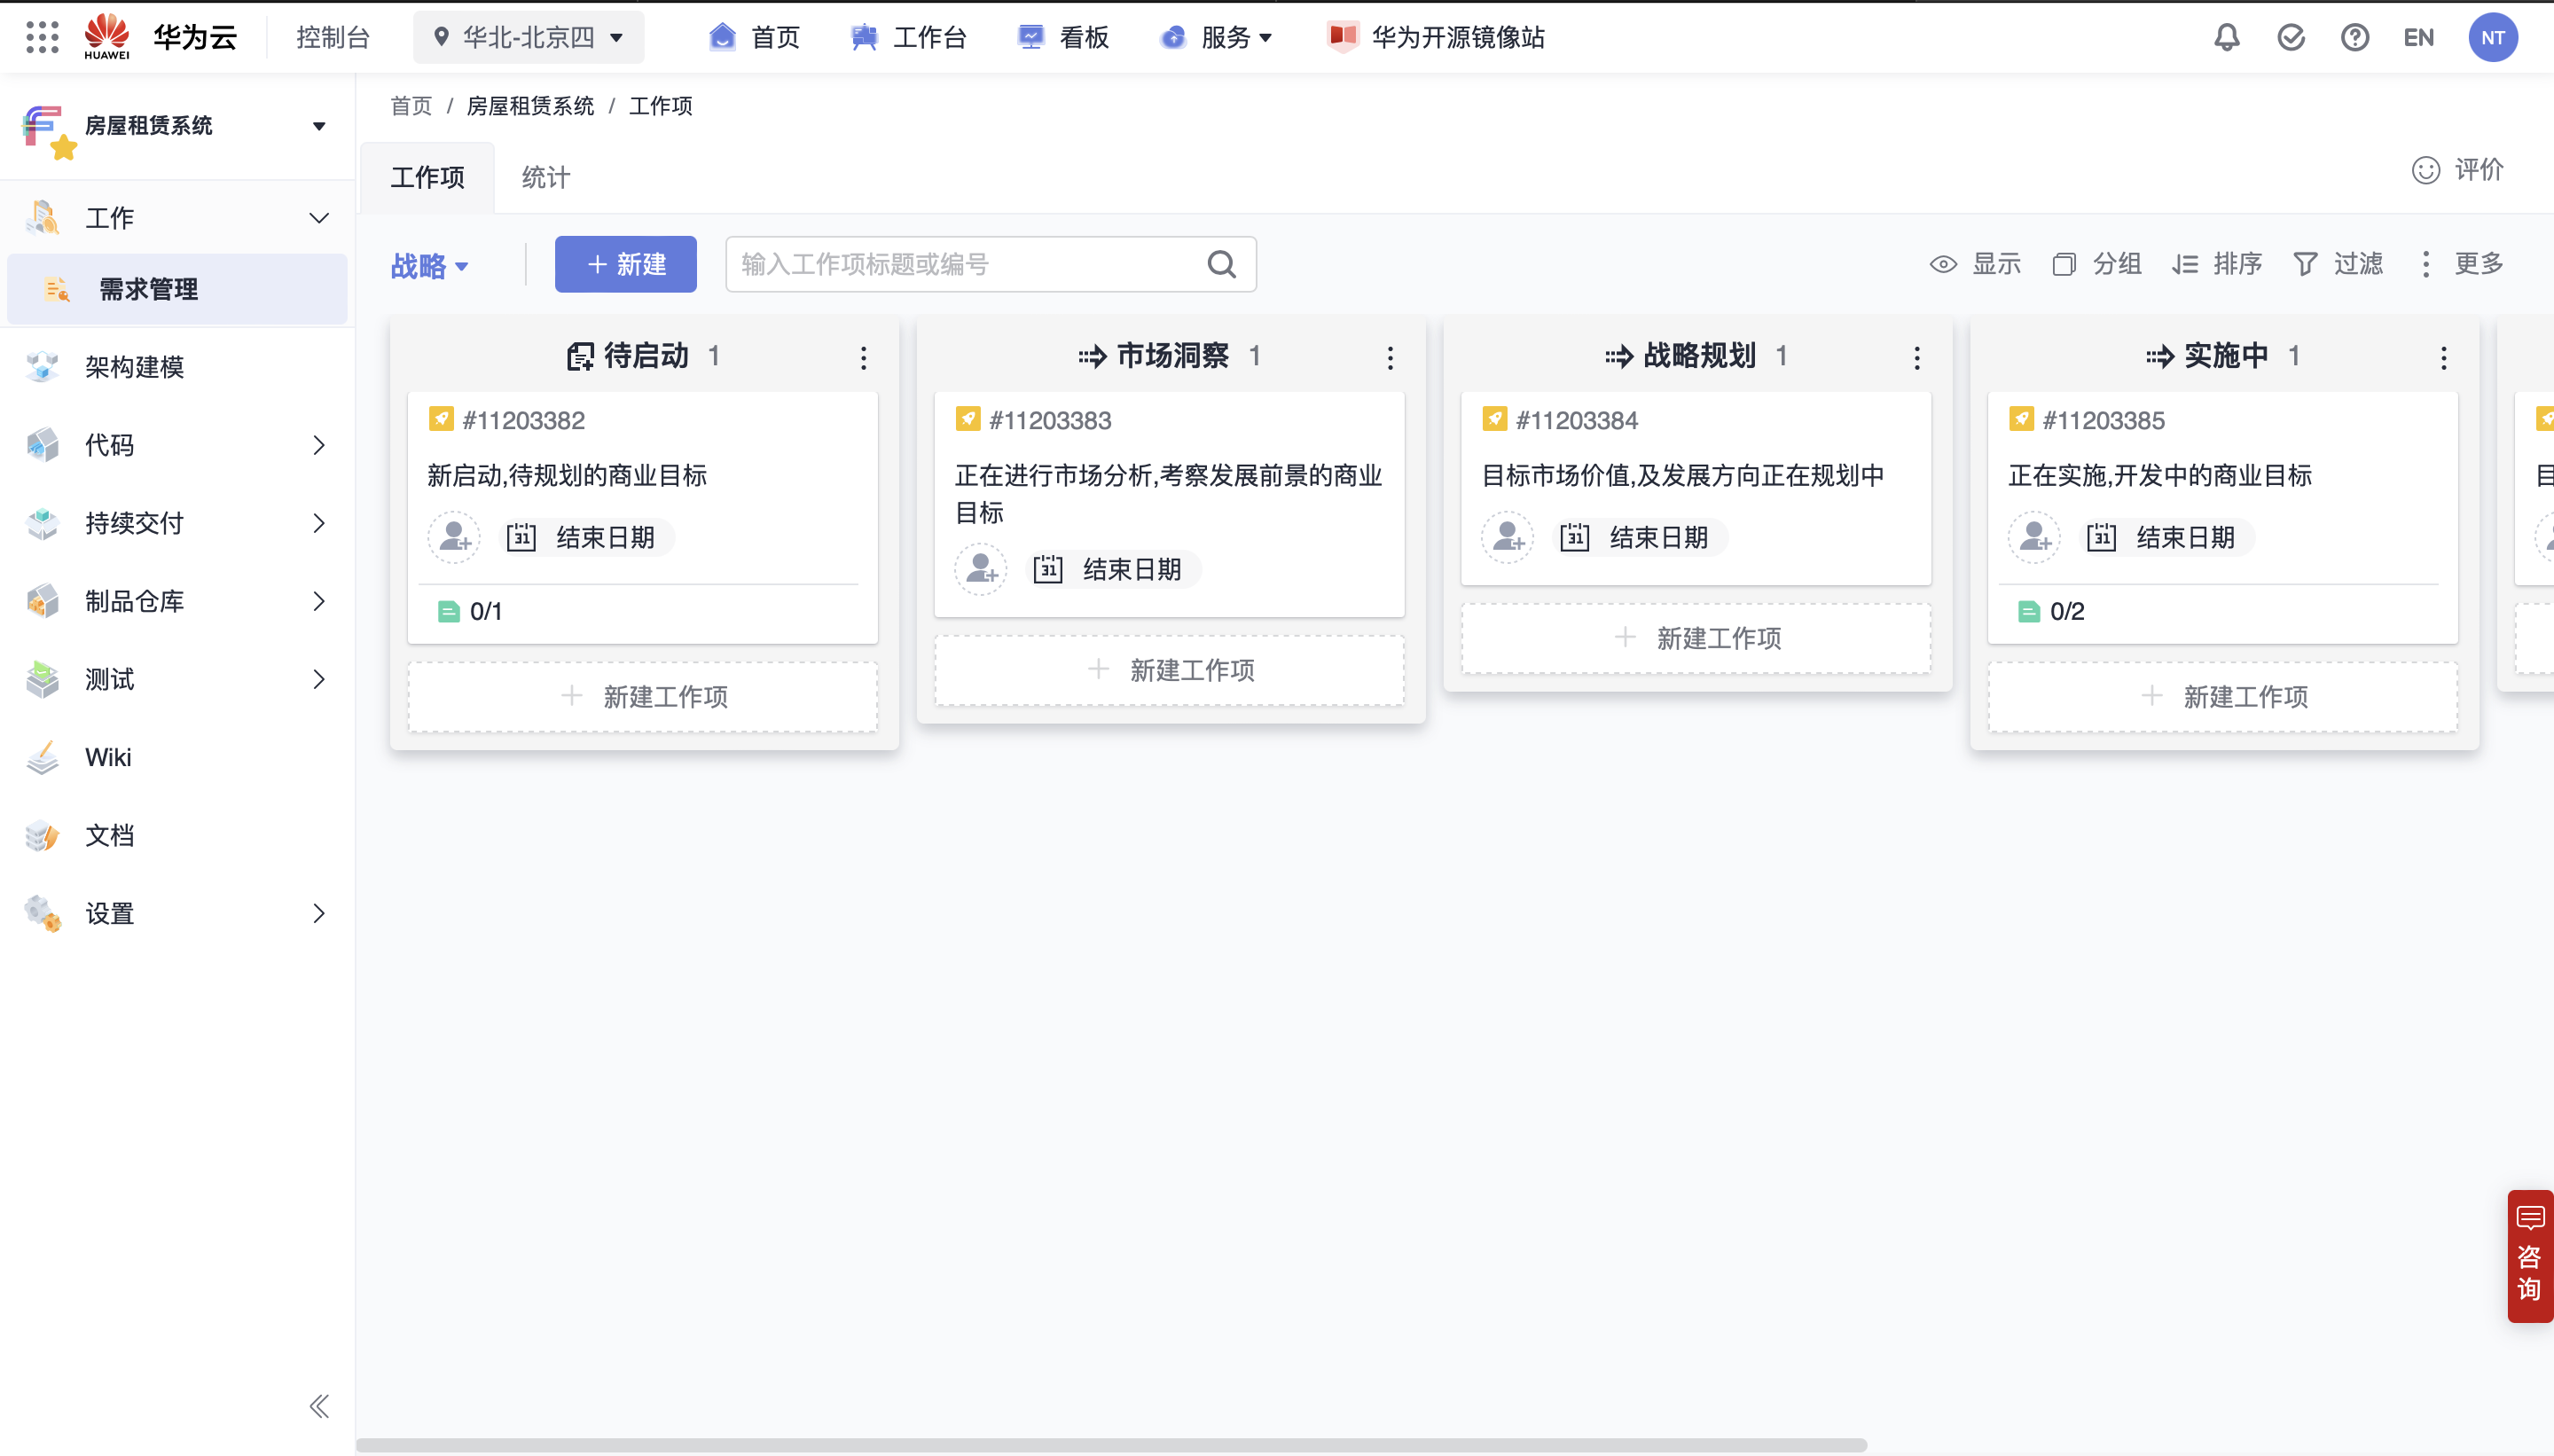Open three-dot menu of 待启动 column
Viewport: 2554px width, 1456px height.
click(864, 358)
